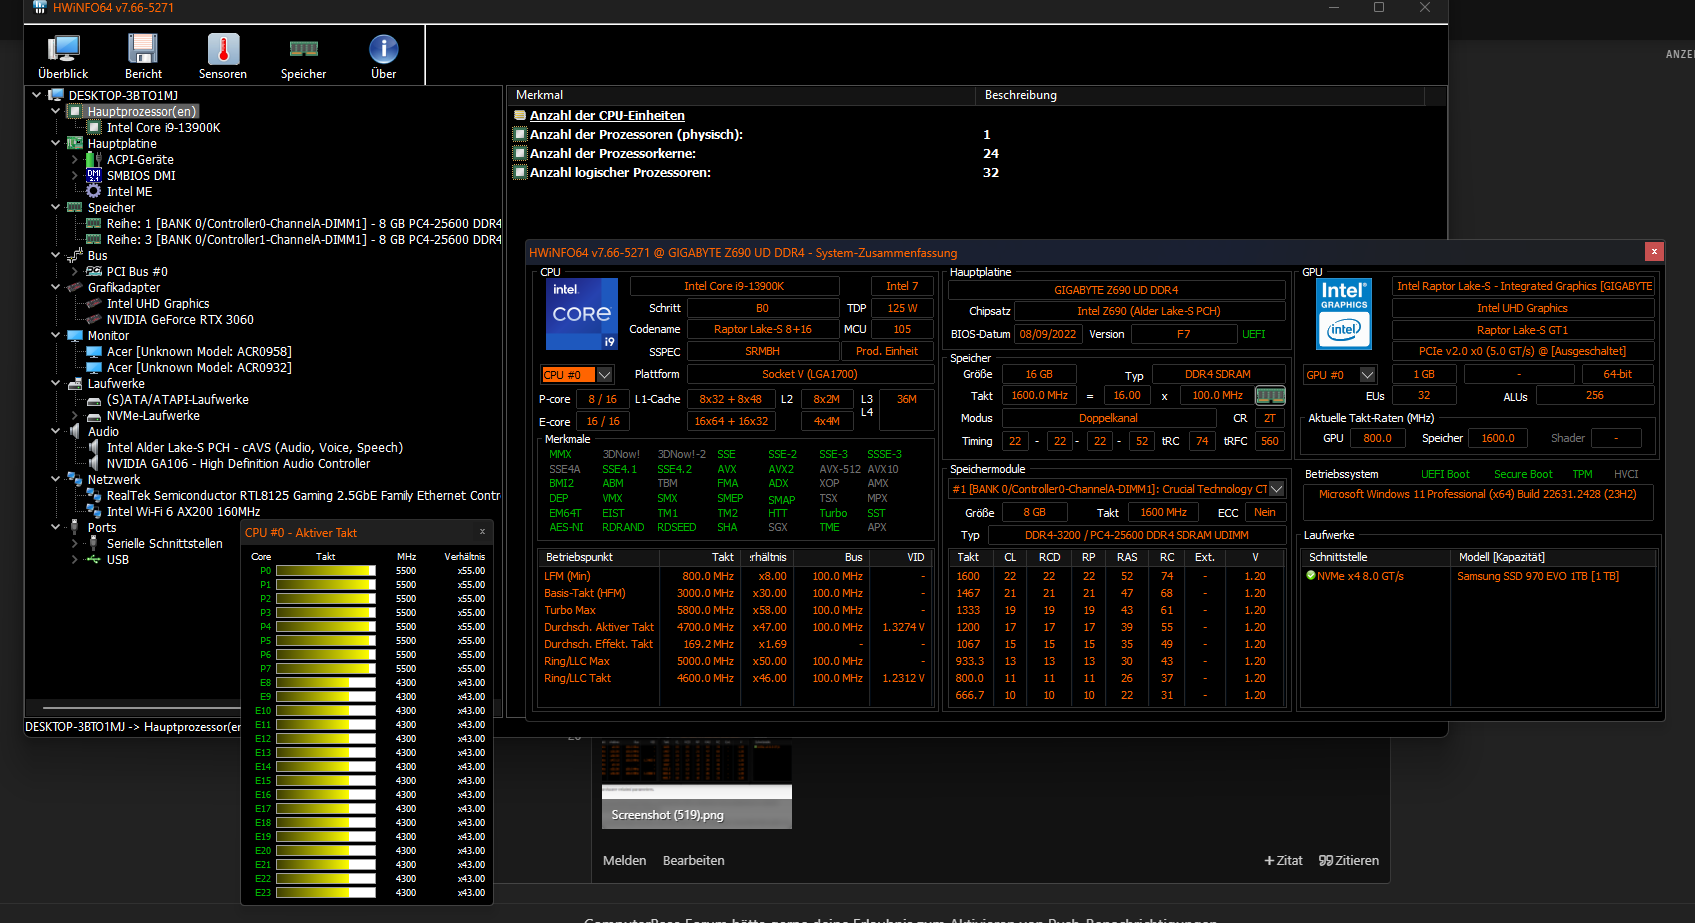Screen dimensions: 1695x923
Task: Click the P0 core clock bar
Action: (326, 571)
